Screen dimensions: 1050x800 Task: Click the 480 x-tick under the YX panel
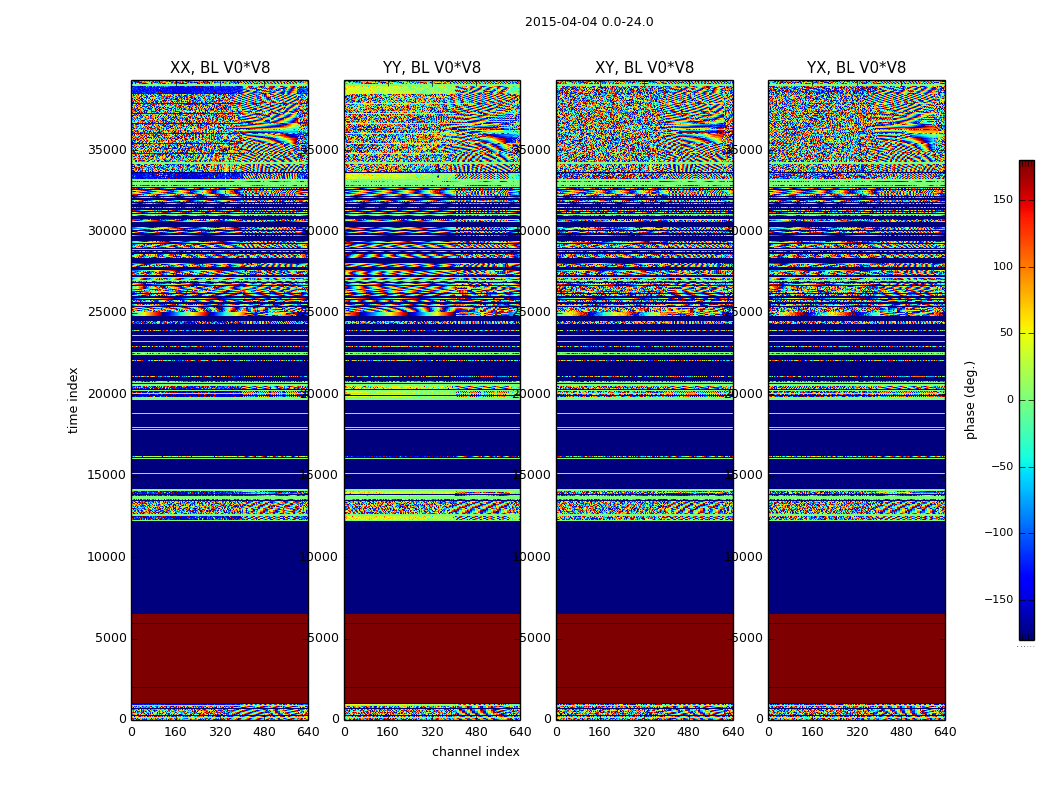pyautogui.click(x=901, y=732)
